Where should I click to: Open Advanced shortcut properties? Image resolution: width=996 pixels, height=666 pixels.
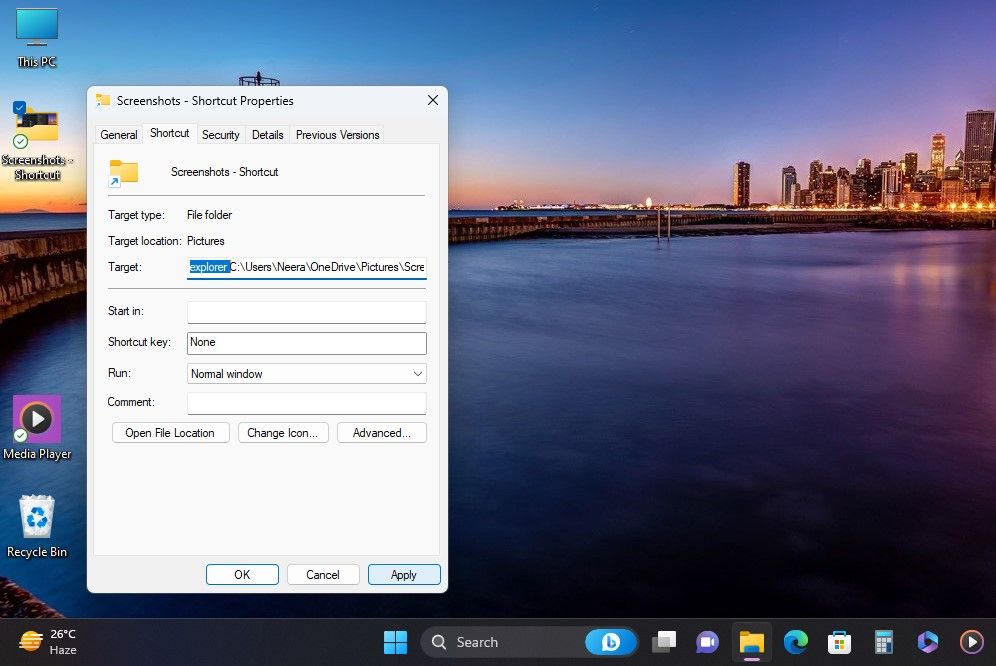pyautogui.click(x=381, y=432)
